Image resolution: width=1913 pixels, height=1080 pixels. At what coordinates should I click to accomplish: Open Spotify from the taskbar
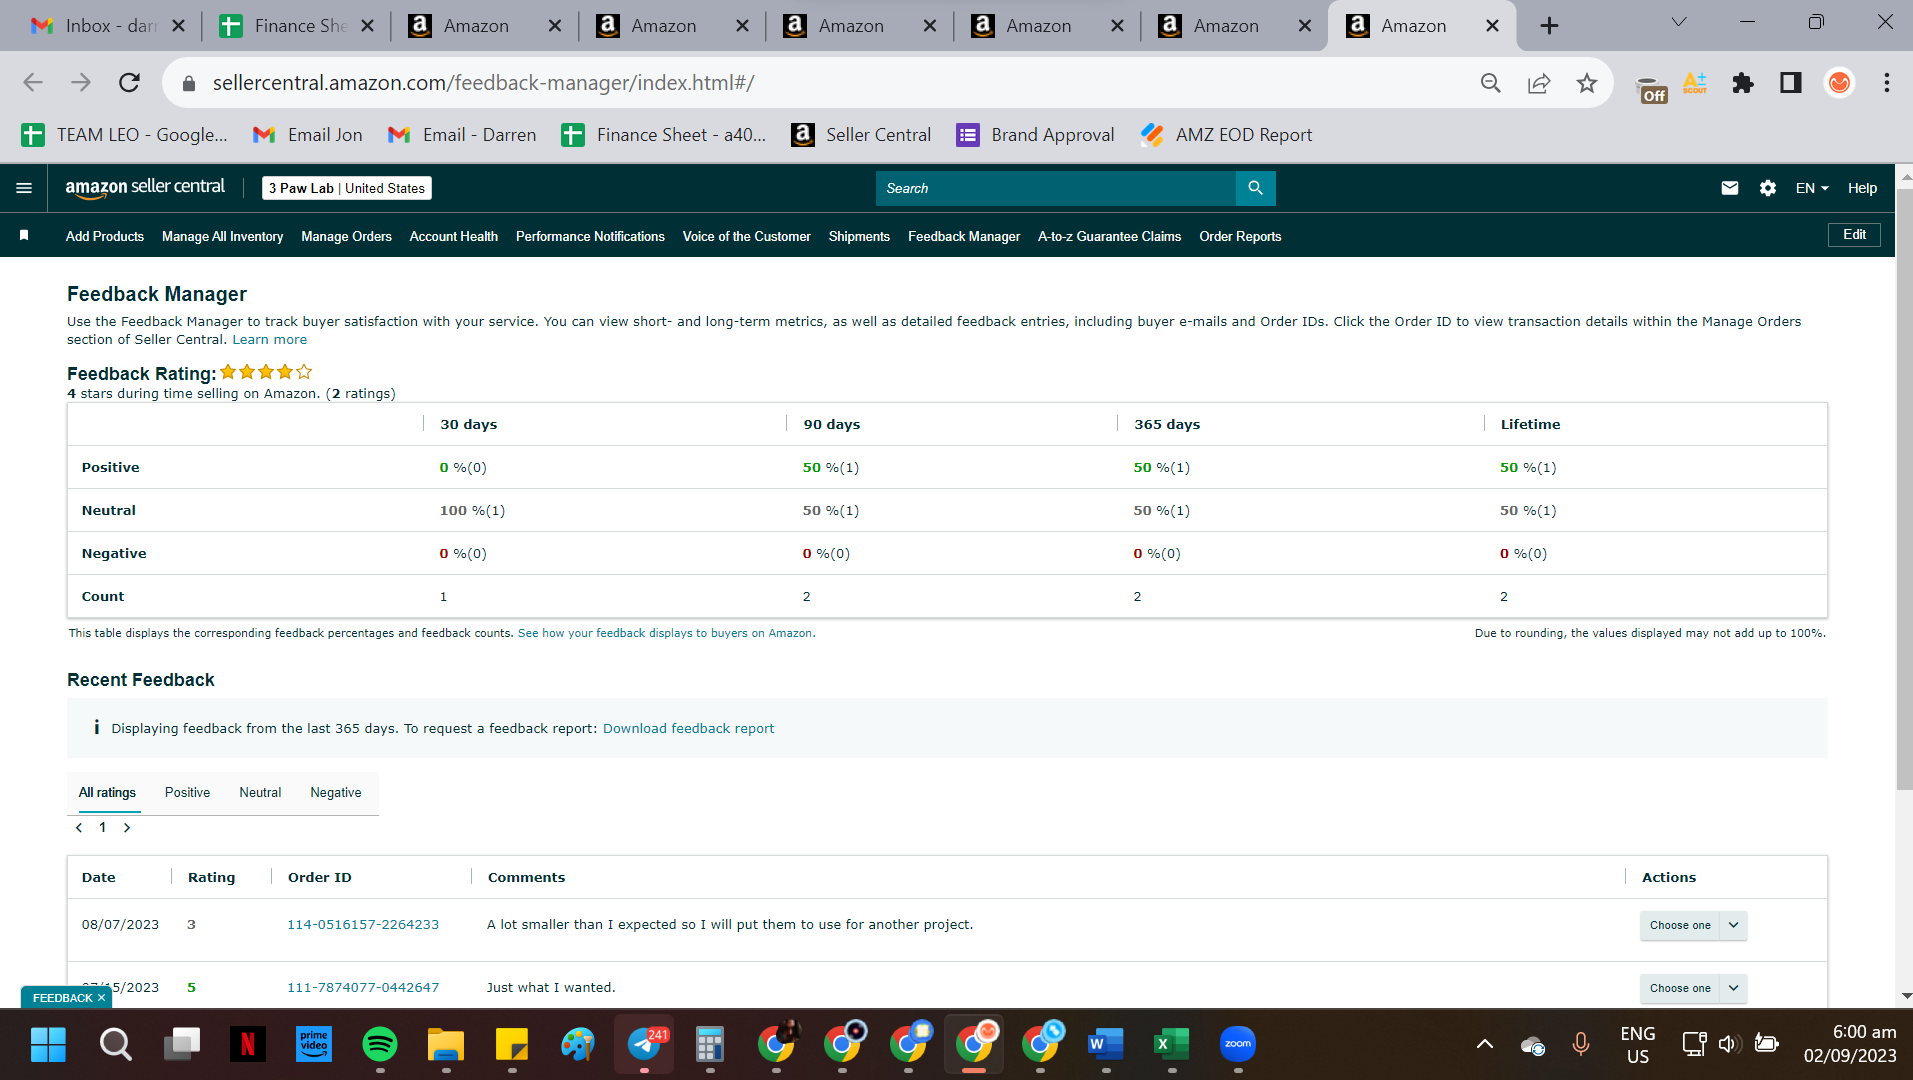(379, 1044)
